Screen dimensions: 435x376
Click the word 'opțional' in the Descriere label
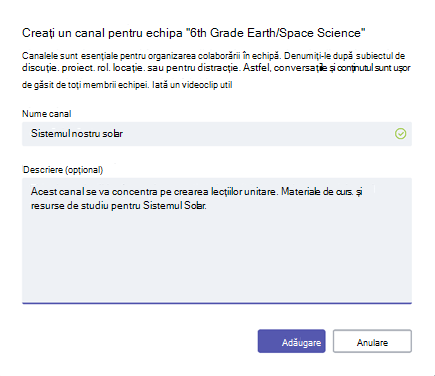tap(84, 170)
